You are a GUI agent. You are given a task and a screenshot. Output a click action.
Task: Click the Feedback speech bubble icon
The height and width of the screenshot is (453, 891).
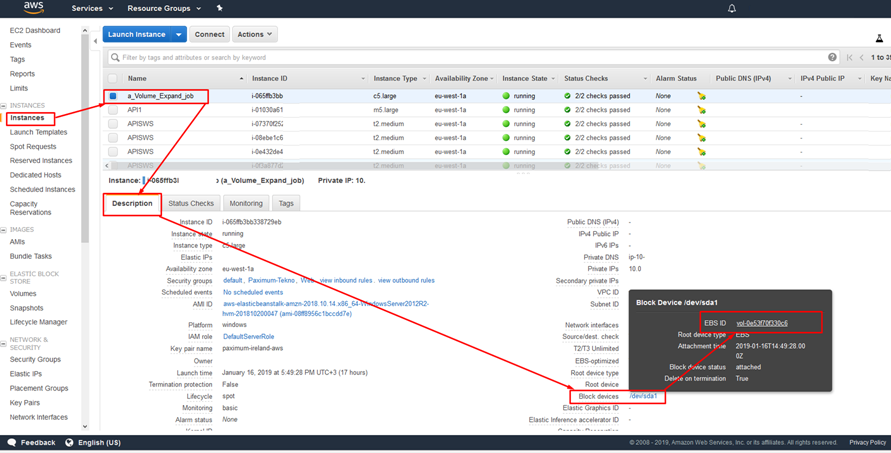pyautogui.click(x=12, y=442)
